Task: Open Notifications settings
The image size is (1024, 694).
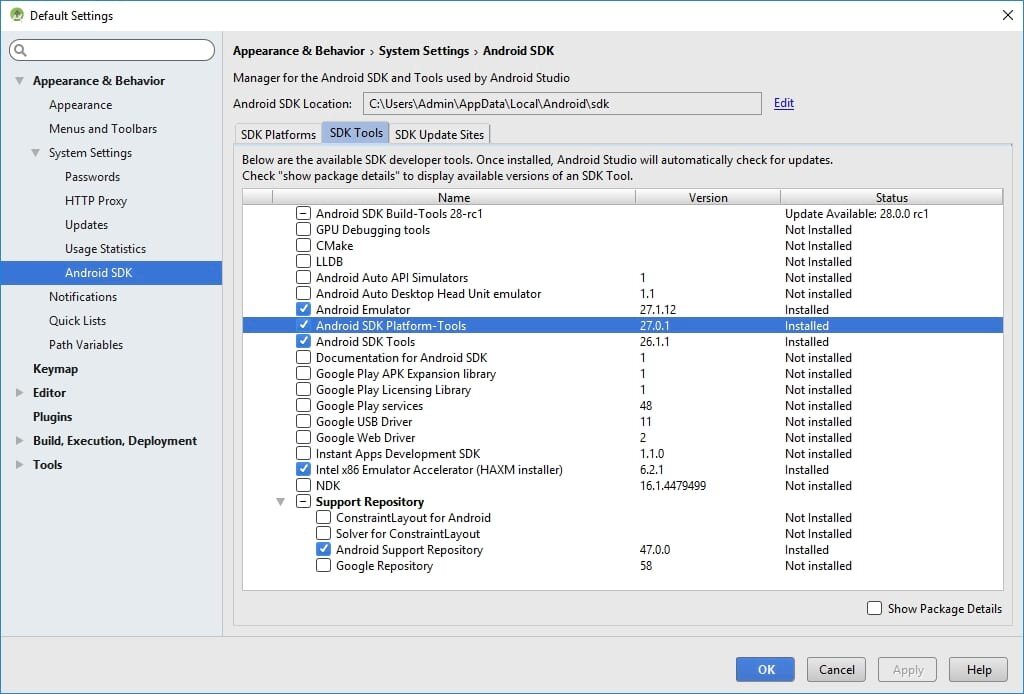Action: [83, 296]
